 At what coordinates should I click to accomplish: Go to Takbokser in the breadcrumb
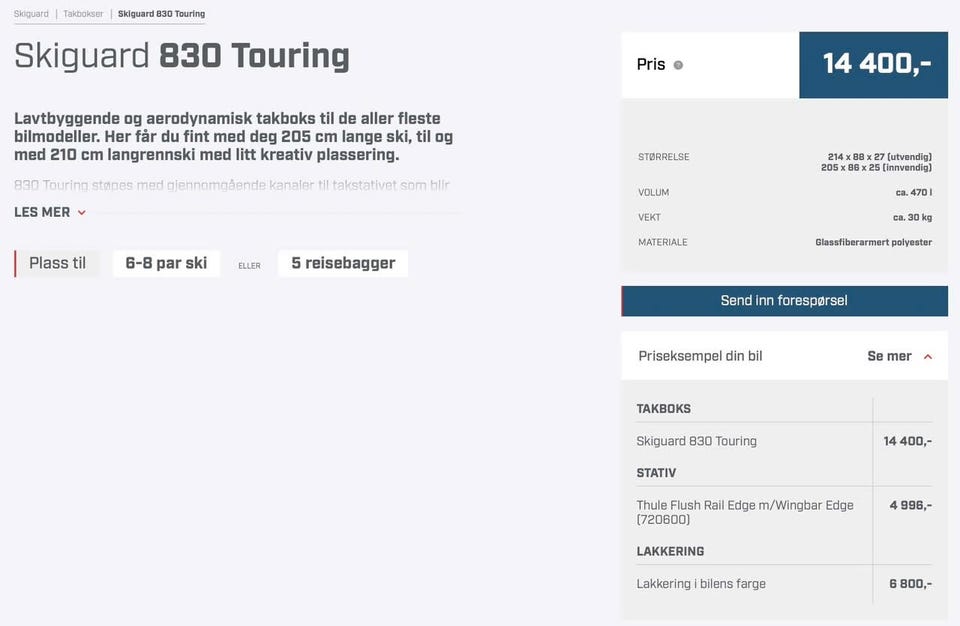83,14
